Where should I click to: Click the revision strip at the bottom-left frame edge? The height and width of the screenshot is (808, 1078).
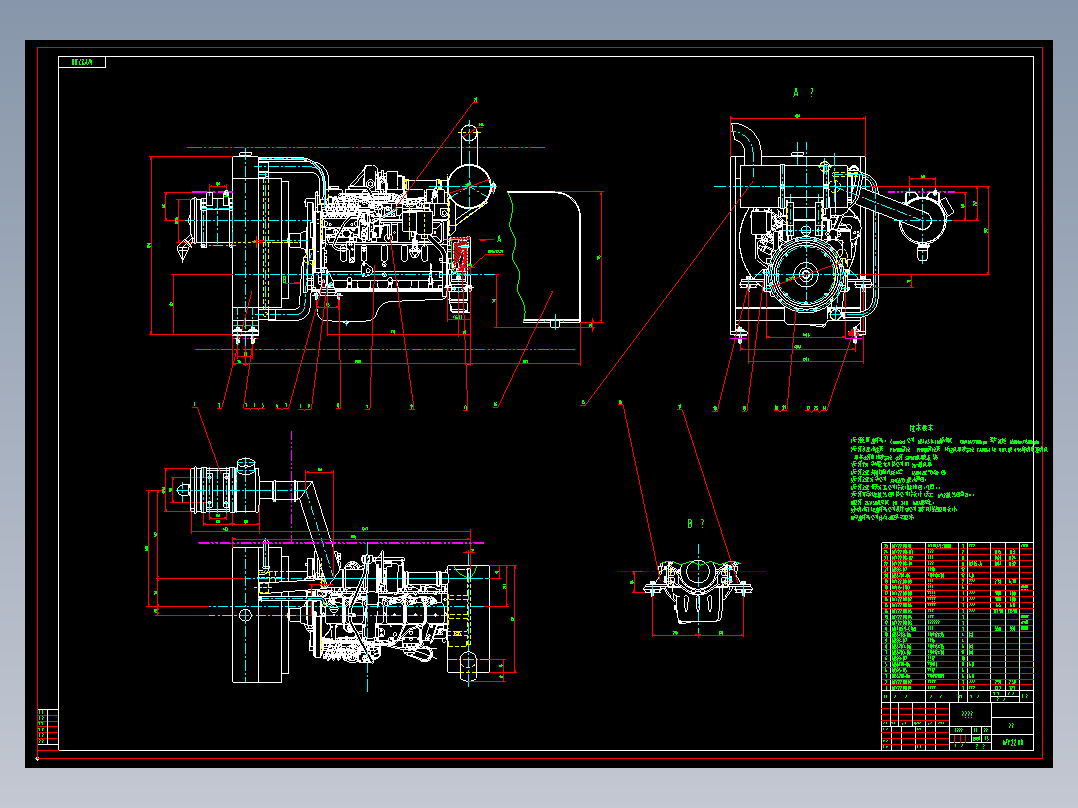pos(48,726)
